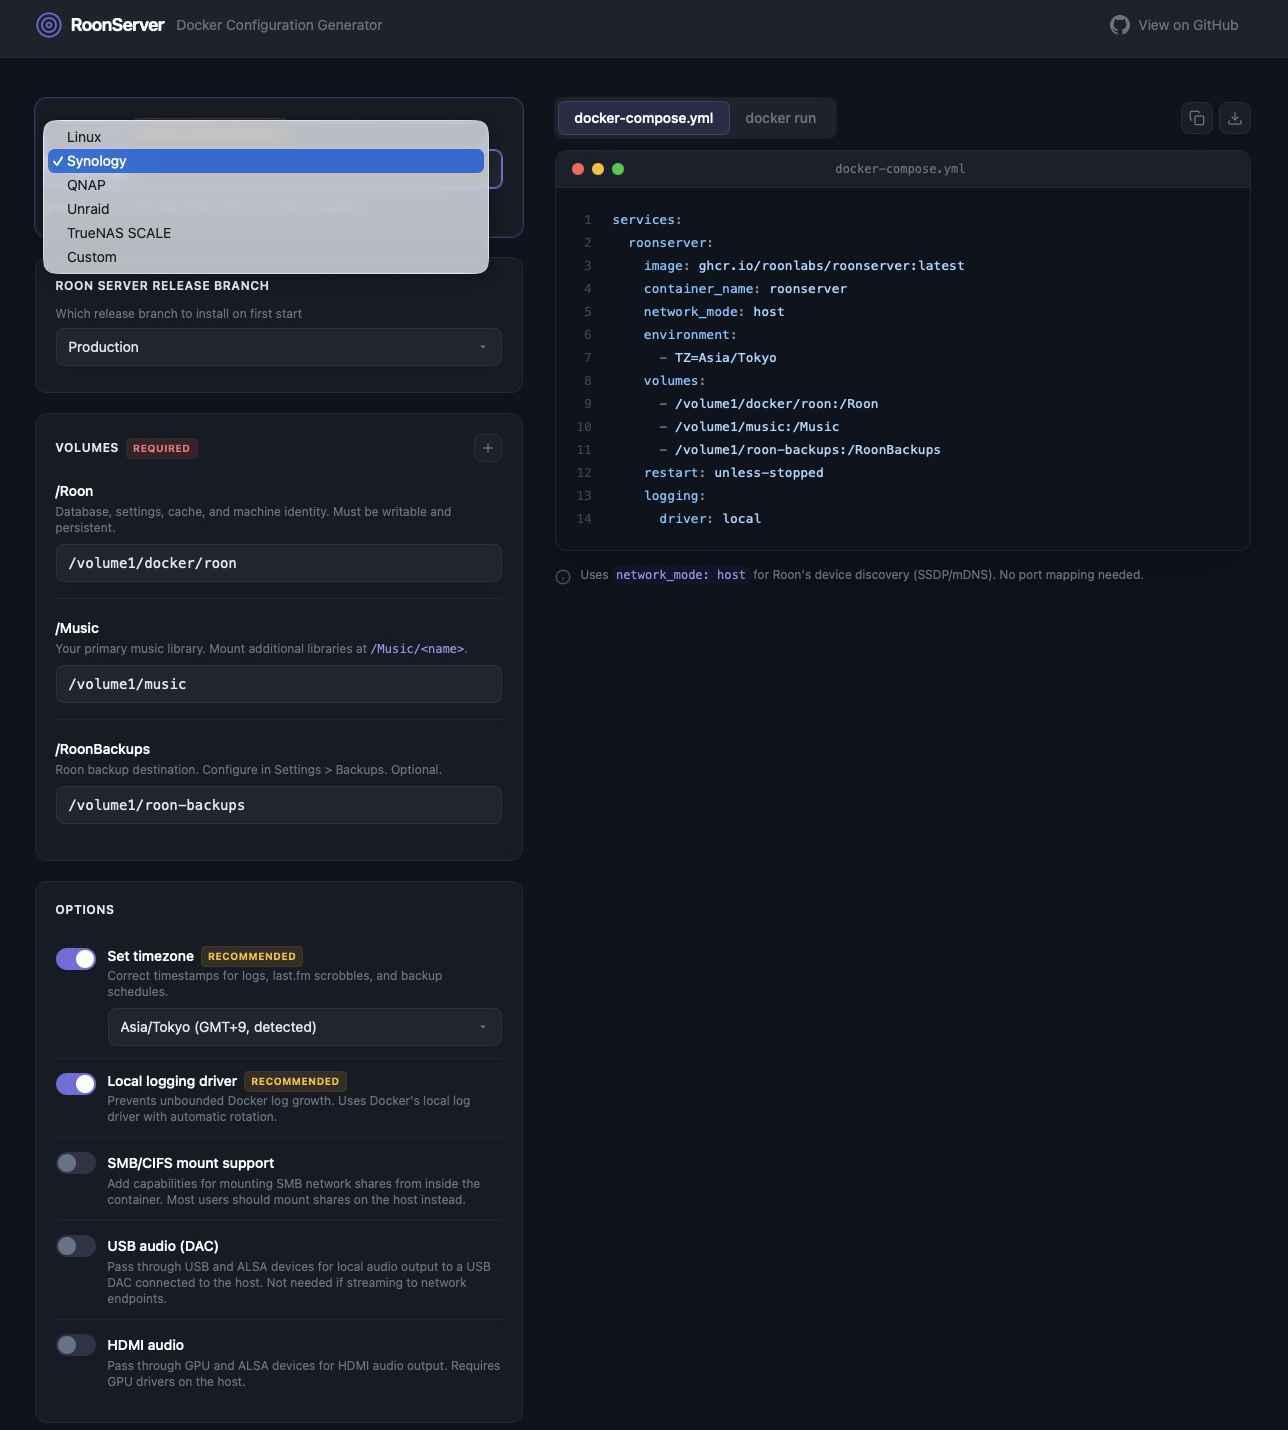This screenshot has width=1288, height=1430.
Task: Switch to the docker run tab
Action: 780,118
